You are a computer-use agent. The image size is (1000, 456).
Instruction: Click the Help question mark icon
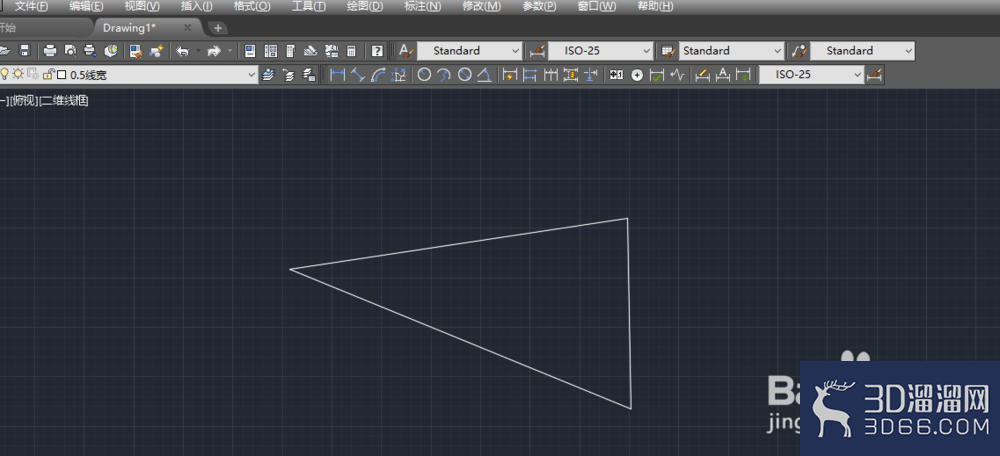378,50
